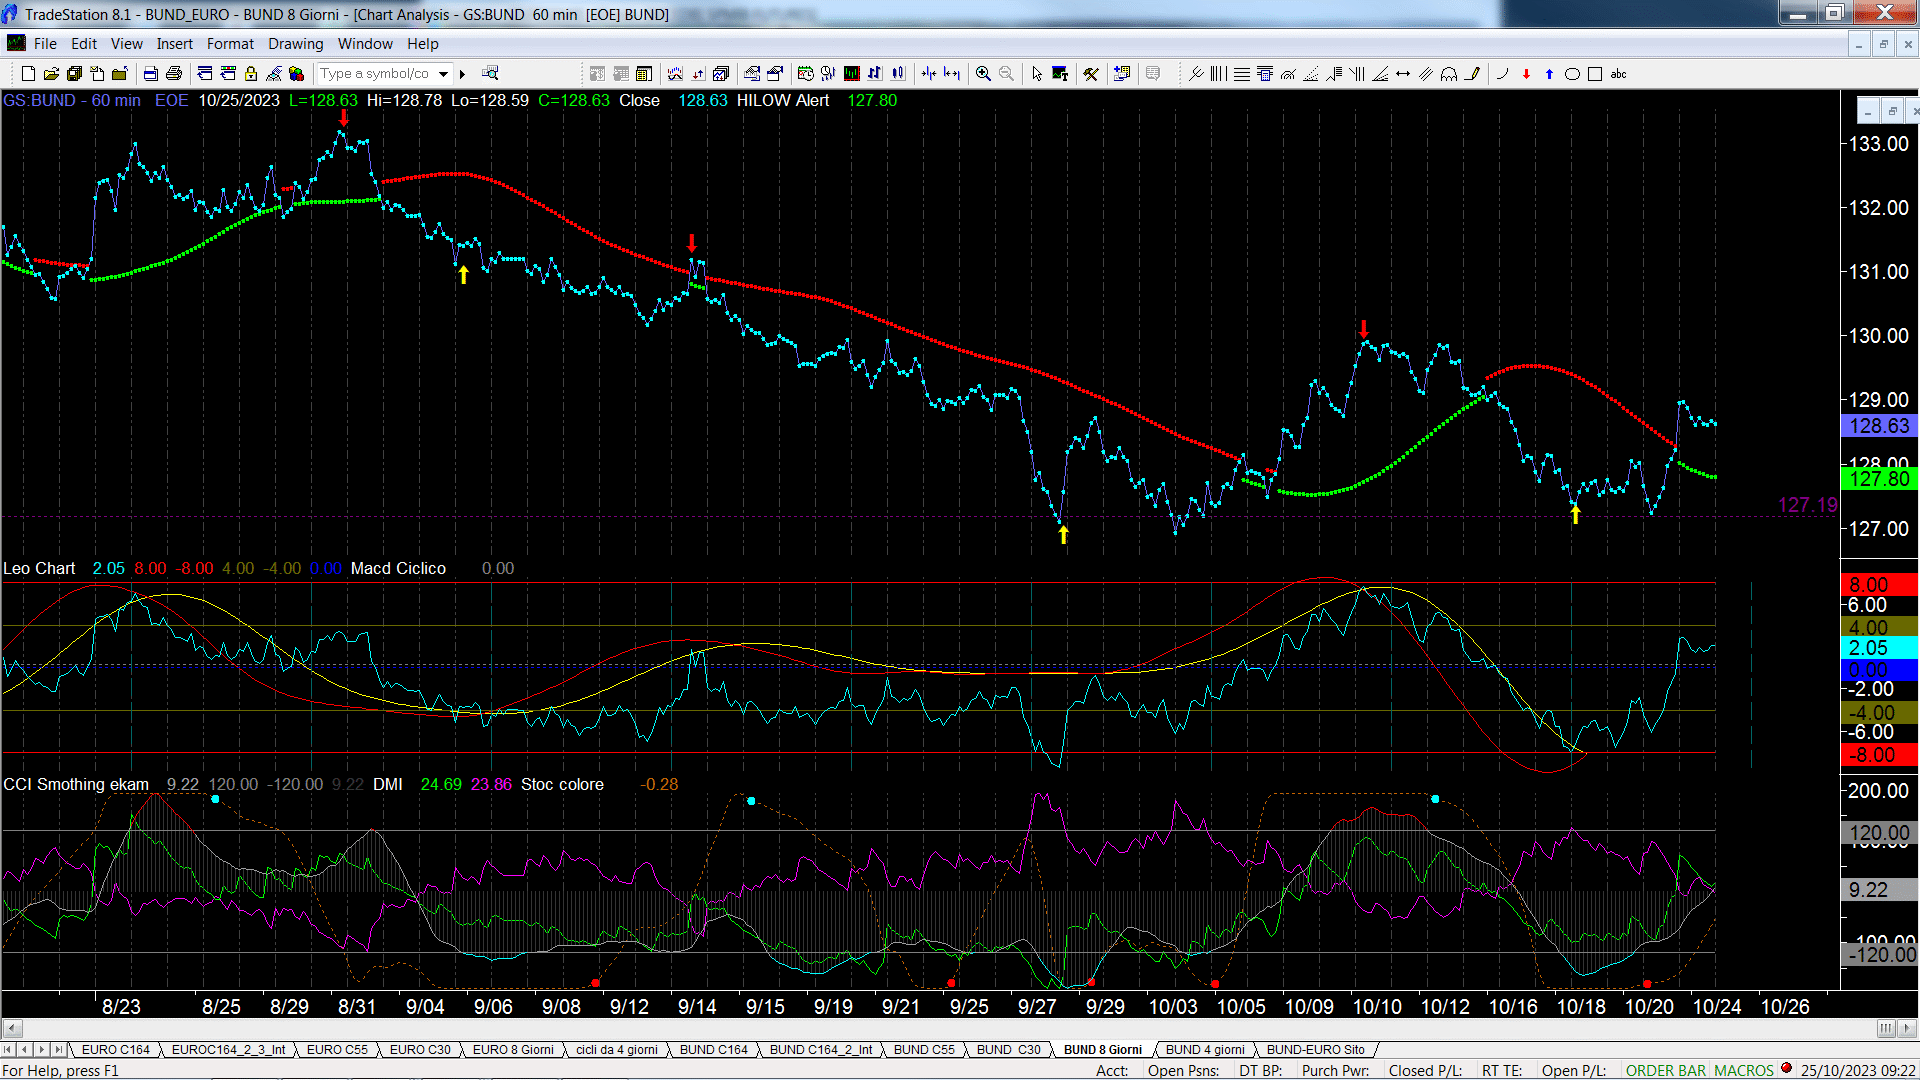1920x1080 pixels.
Task: Select the candlestick chart style icon
Action: click(898, 74)
